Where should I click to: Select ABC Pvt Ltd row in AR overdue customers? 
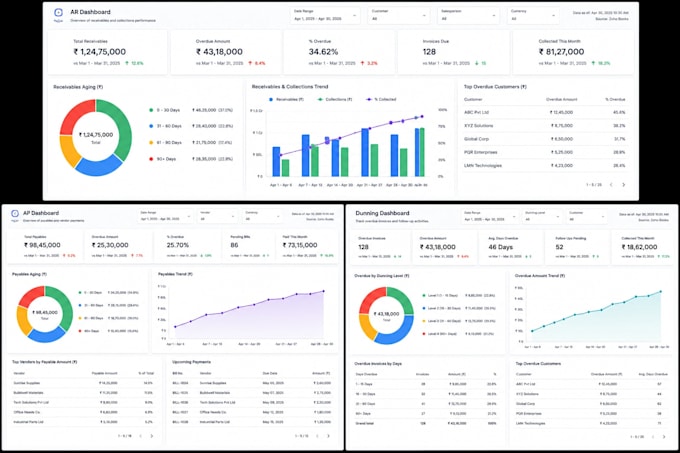click(545, 112)
